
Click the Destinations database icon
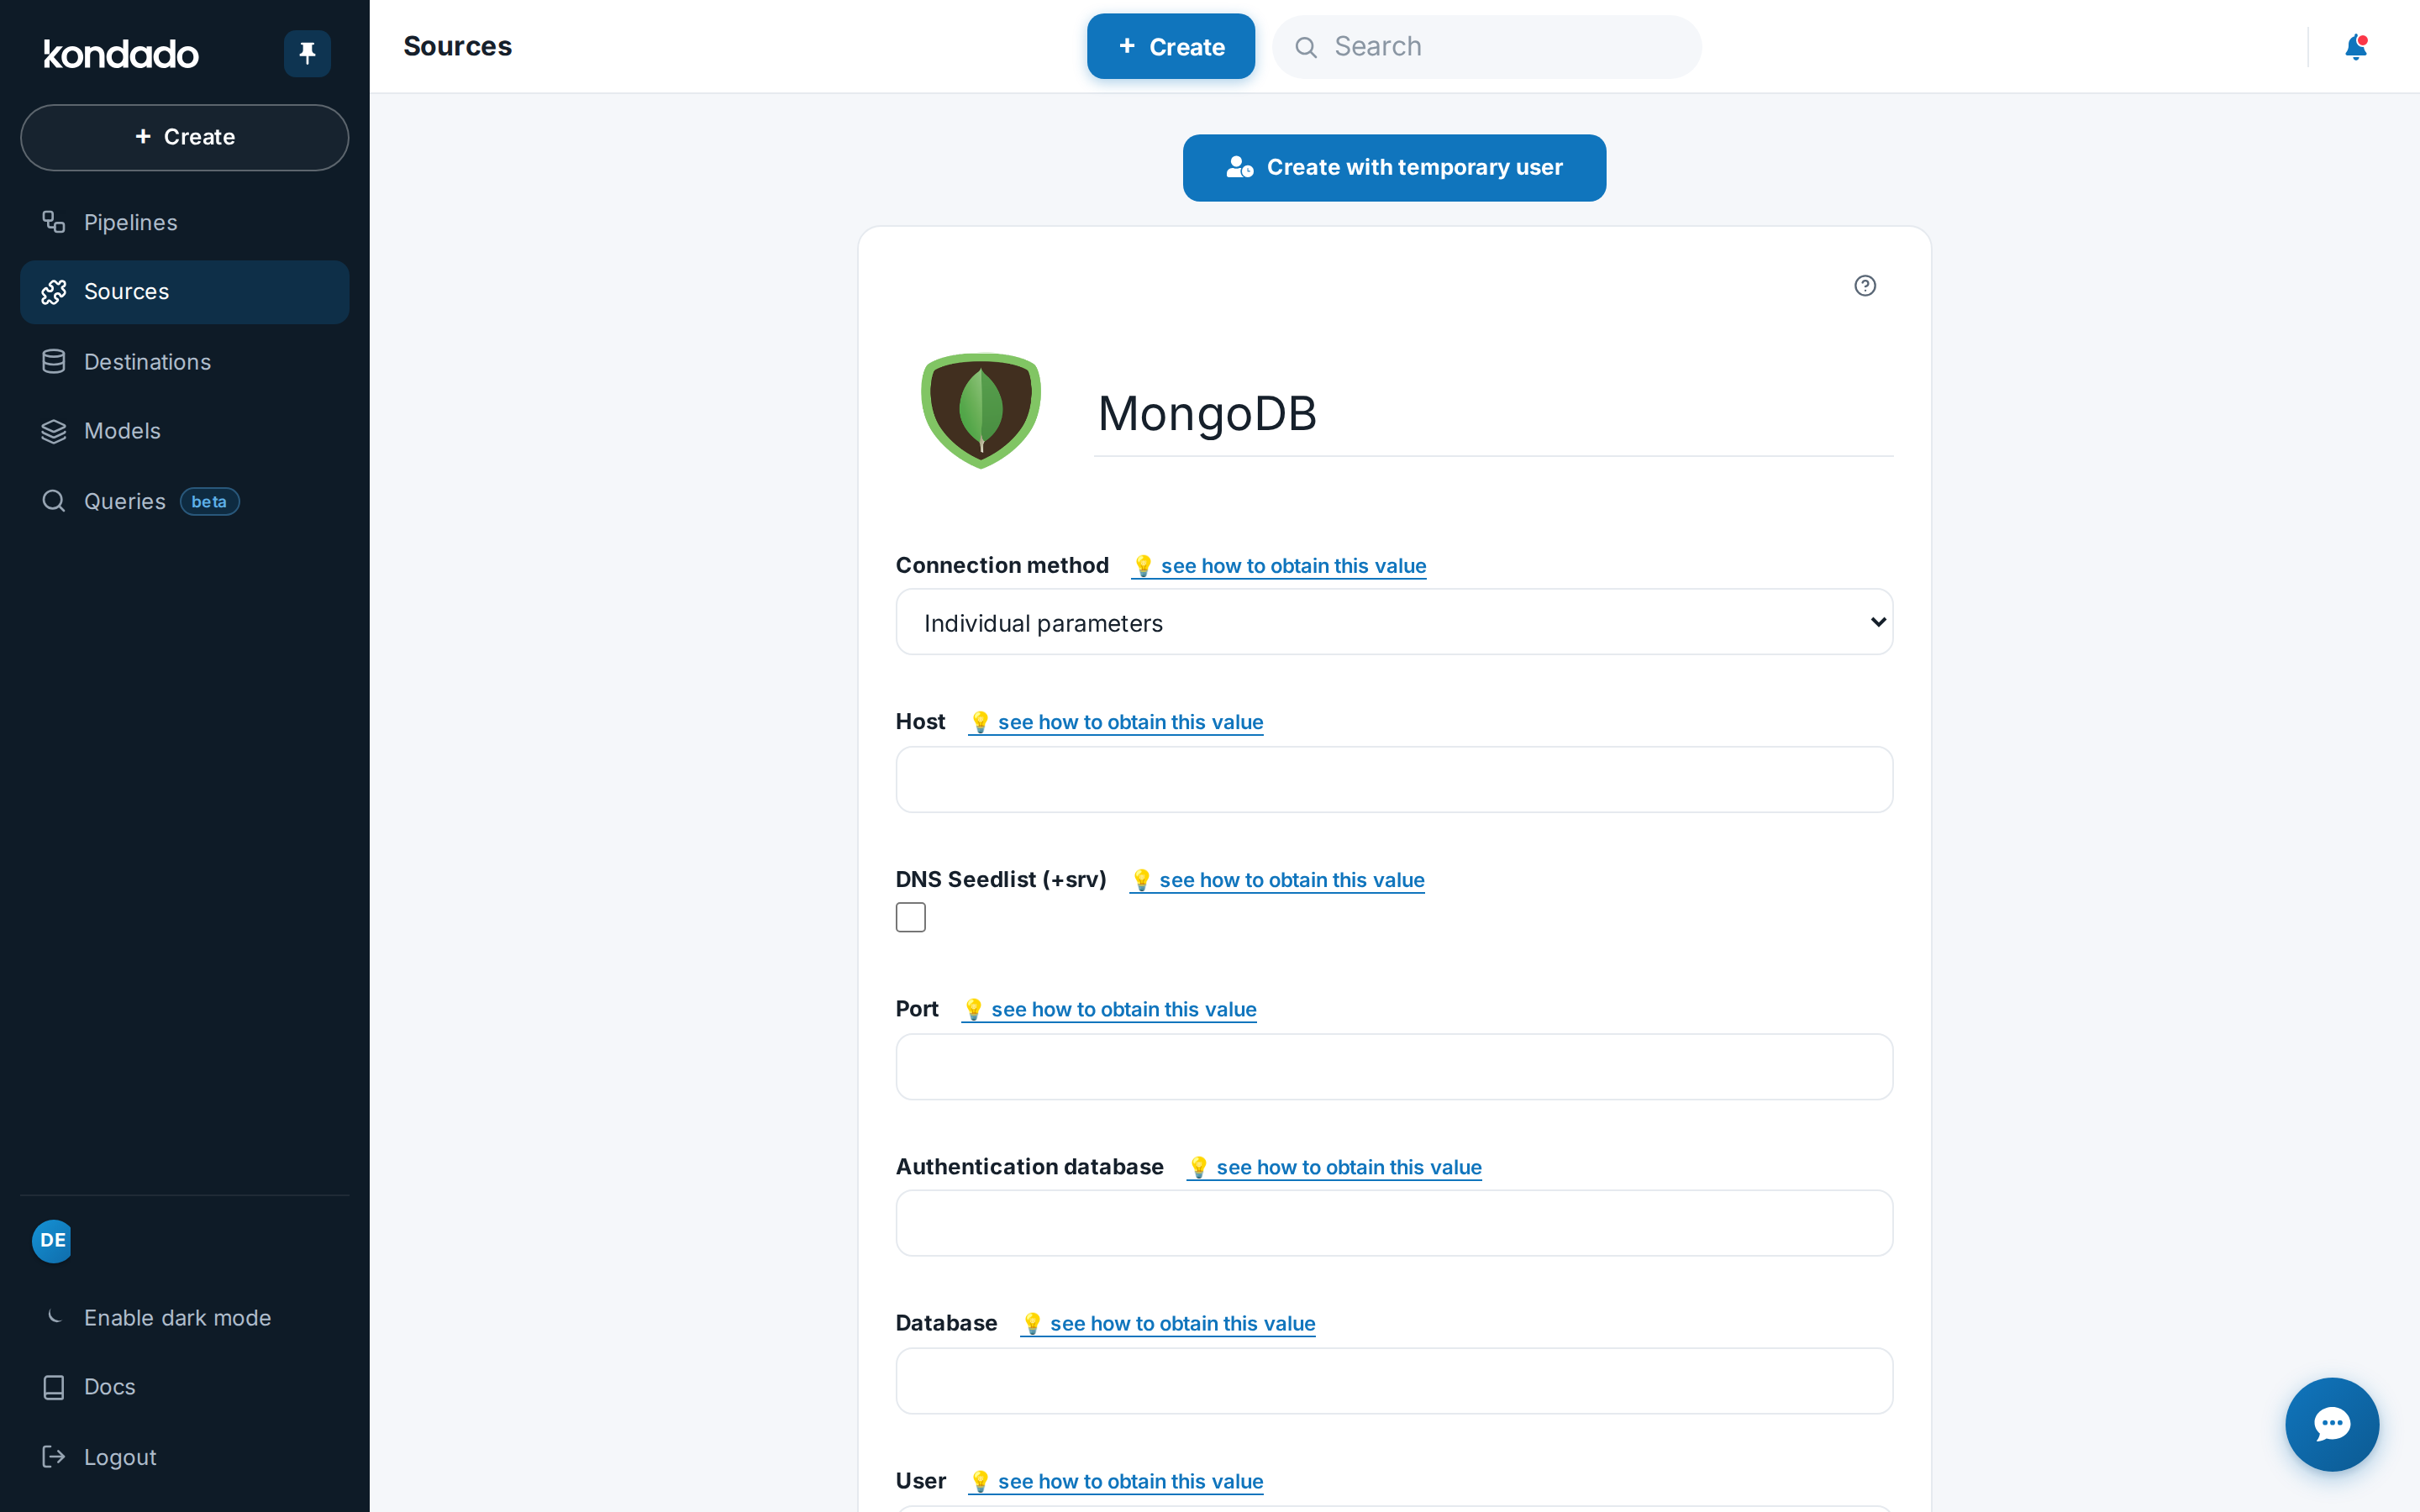(x=54, y=362)
